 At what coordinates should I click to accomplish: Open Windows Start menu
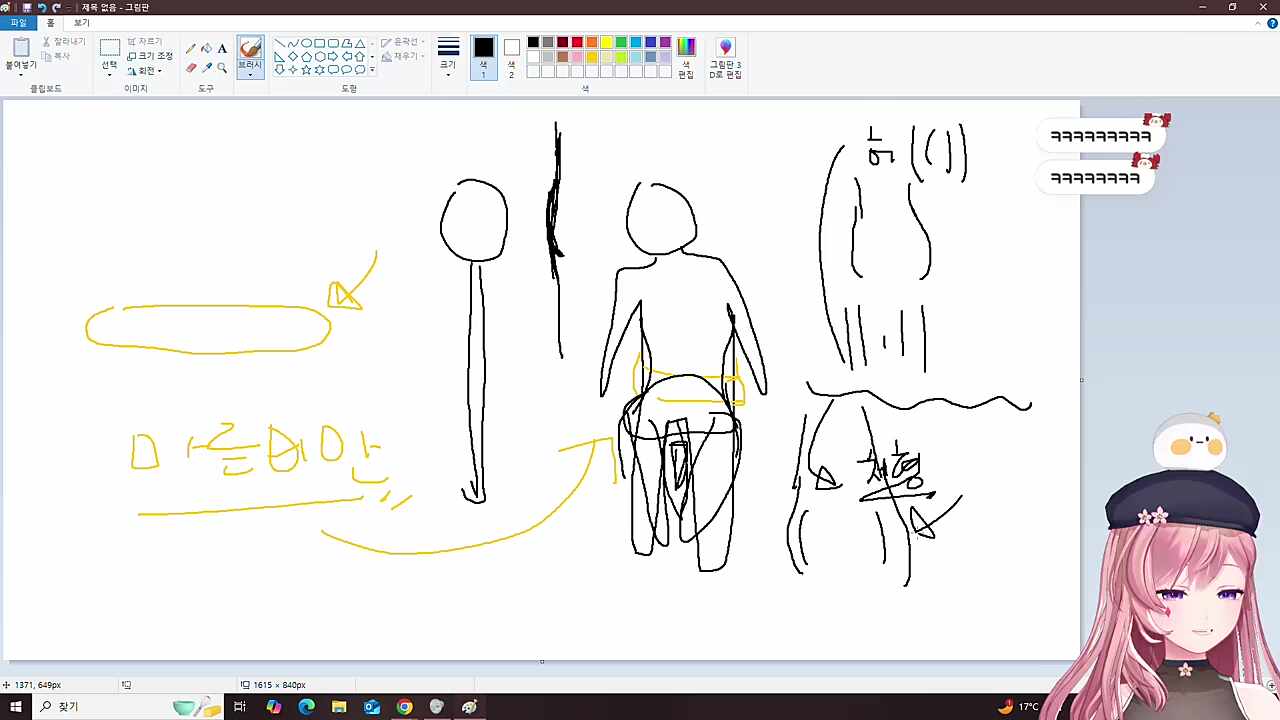15,707
